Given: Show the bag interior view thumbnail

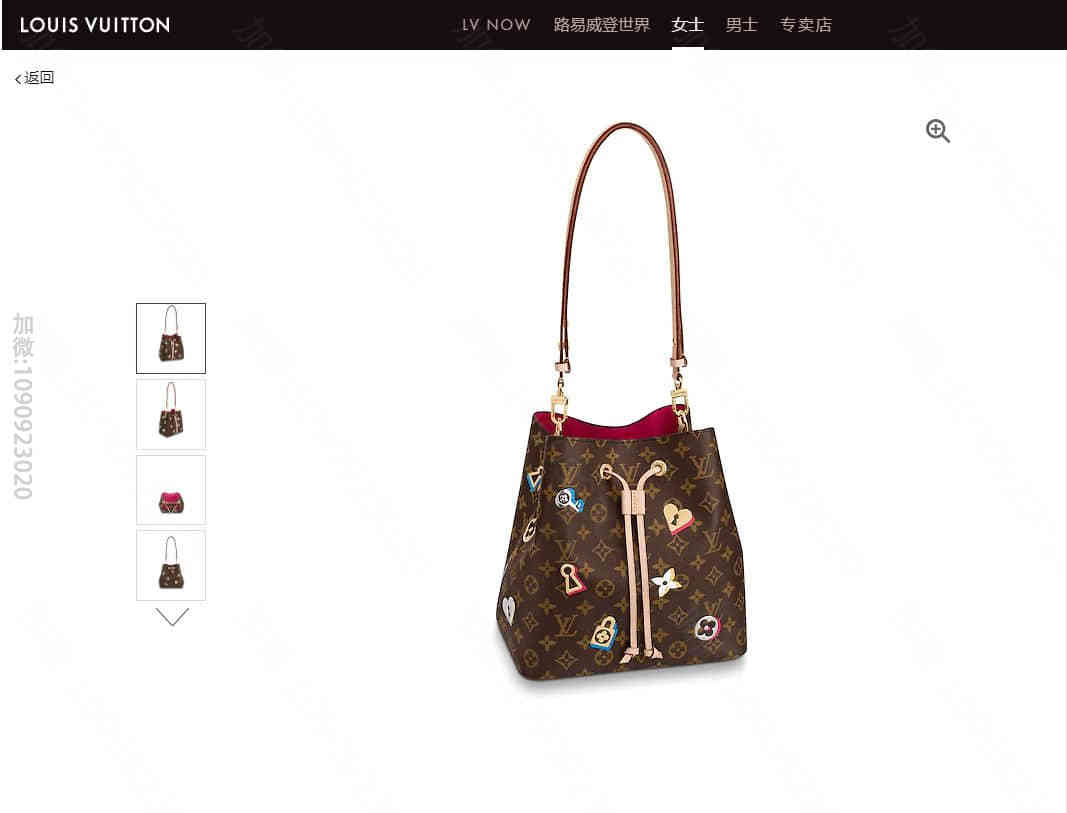Looking at the screenshot, I should pos(171,490).
